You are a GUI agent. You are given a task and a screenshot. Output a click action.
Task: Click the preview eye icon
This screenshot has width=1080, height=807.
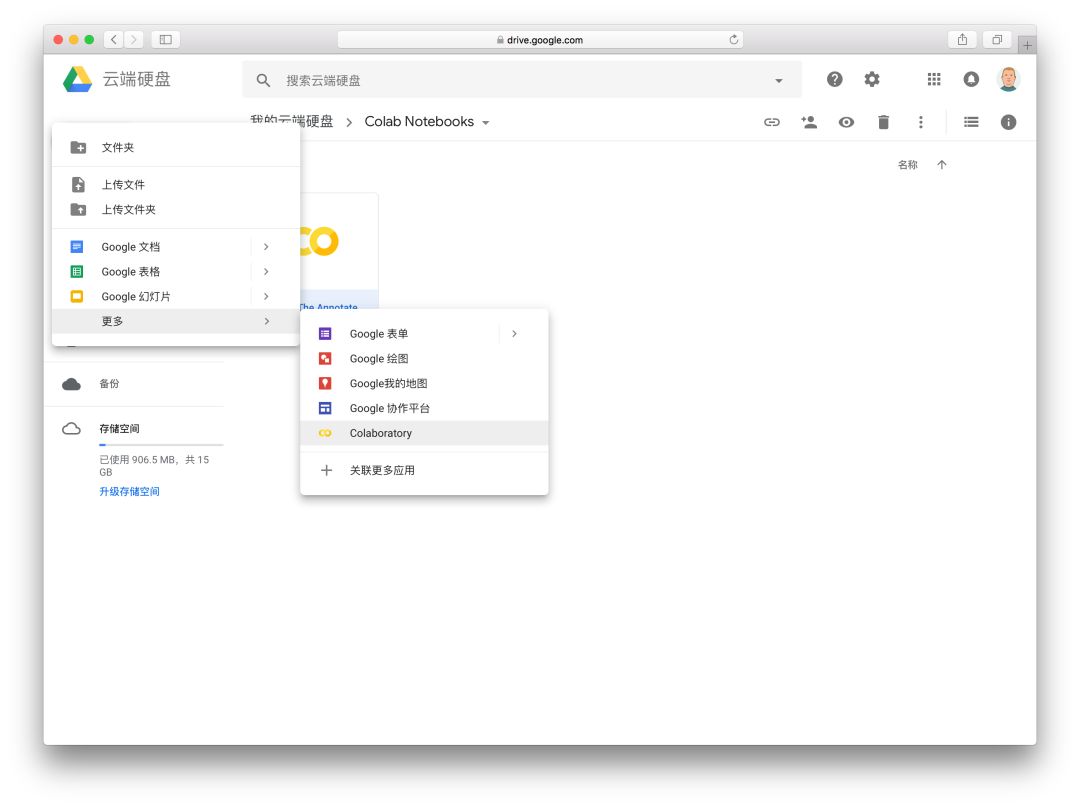click(x=847, y=123)
